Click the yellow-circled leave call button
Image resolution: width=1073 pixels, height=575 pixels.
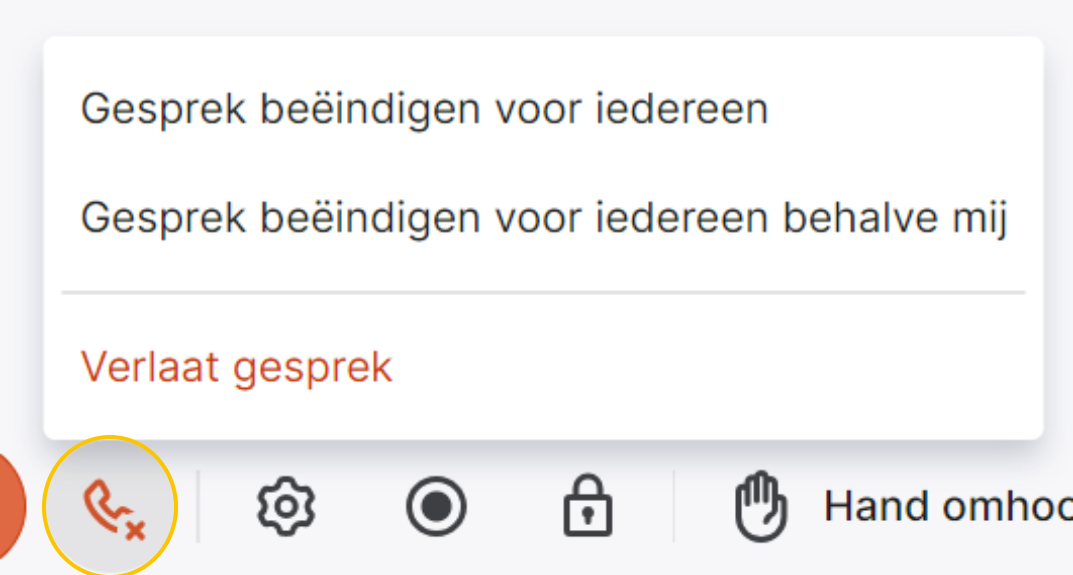pos(110,506)
